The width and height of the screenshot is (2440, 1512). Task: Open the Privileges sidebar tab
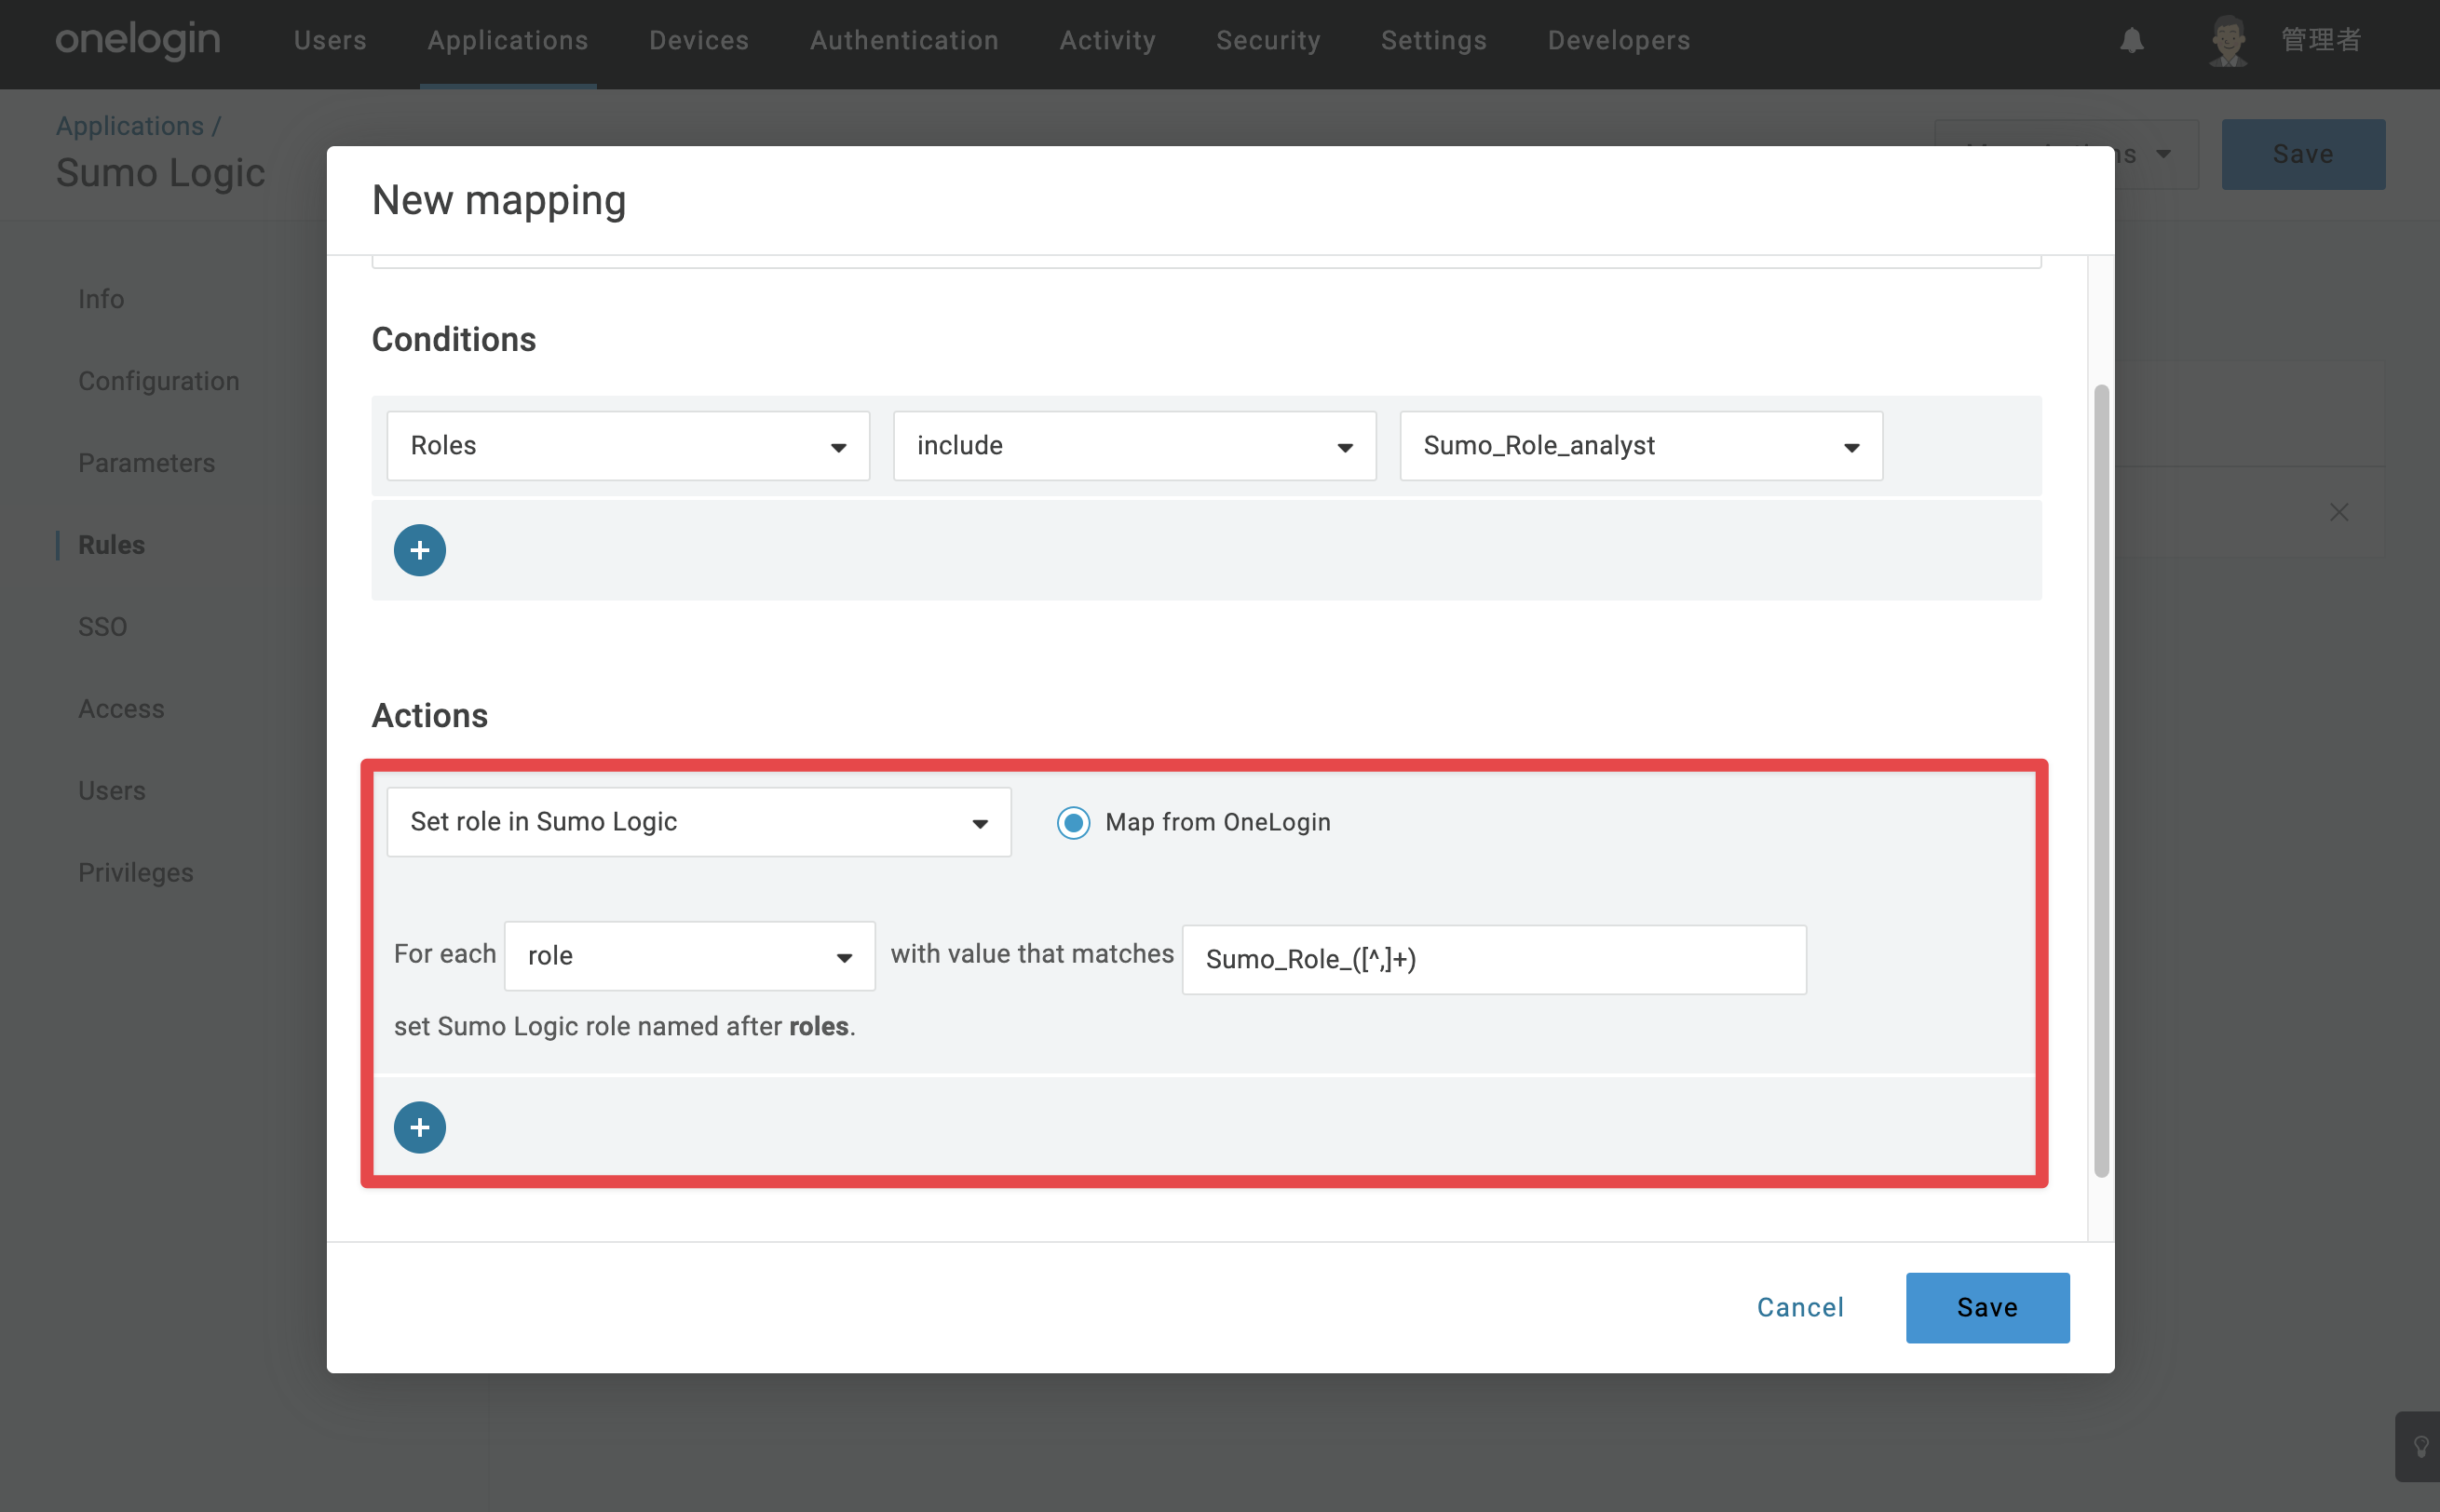(136, 873)
